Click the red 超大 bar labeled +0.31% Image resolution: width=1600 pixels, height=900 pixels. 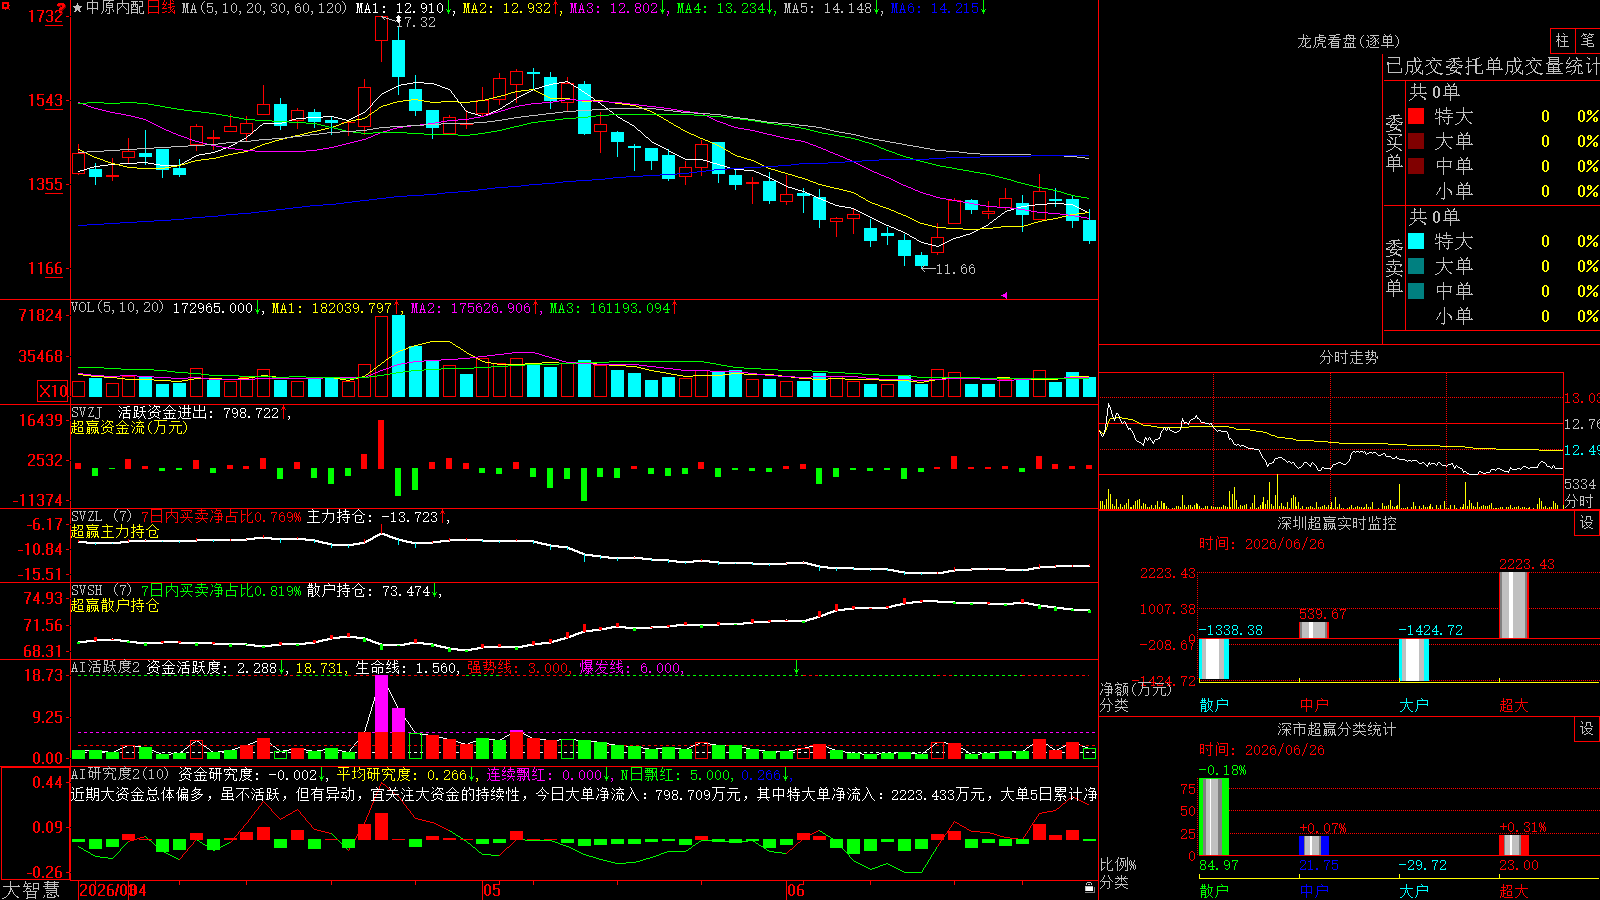[1514, 845]
